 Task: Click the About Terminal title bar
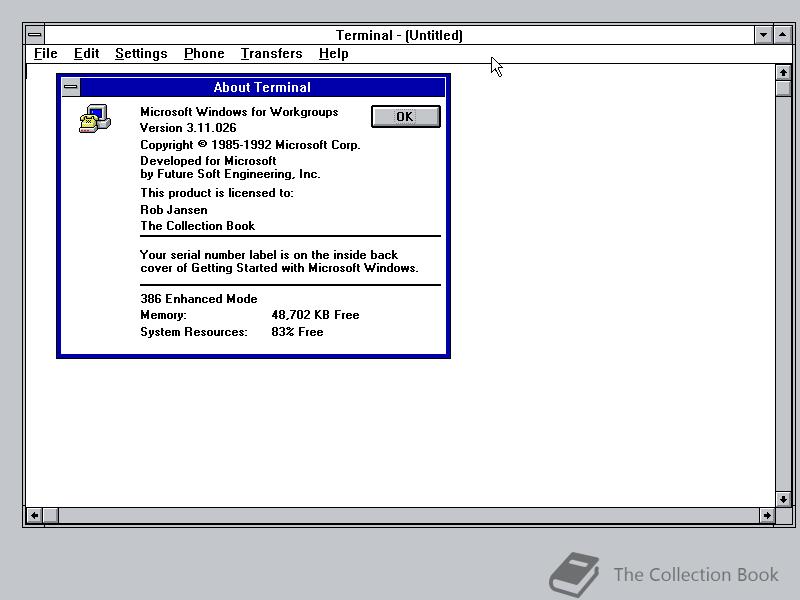pos(262,87)
